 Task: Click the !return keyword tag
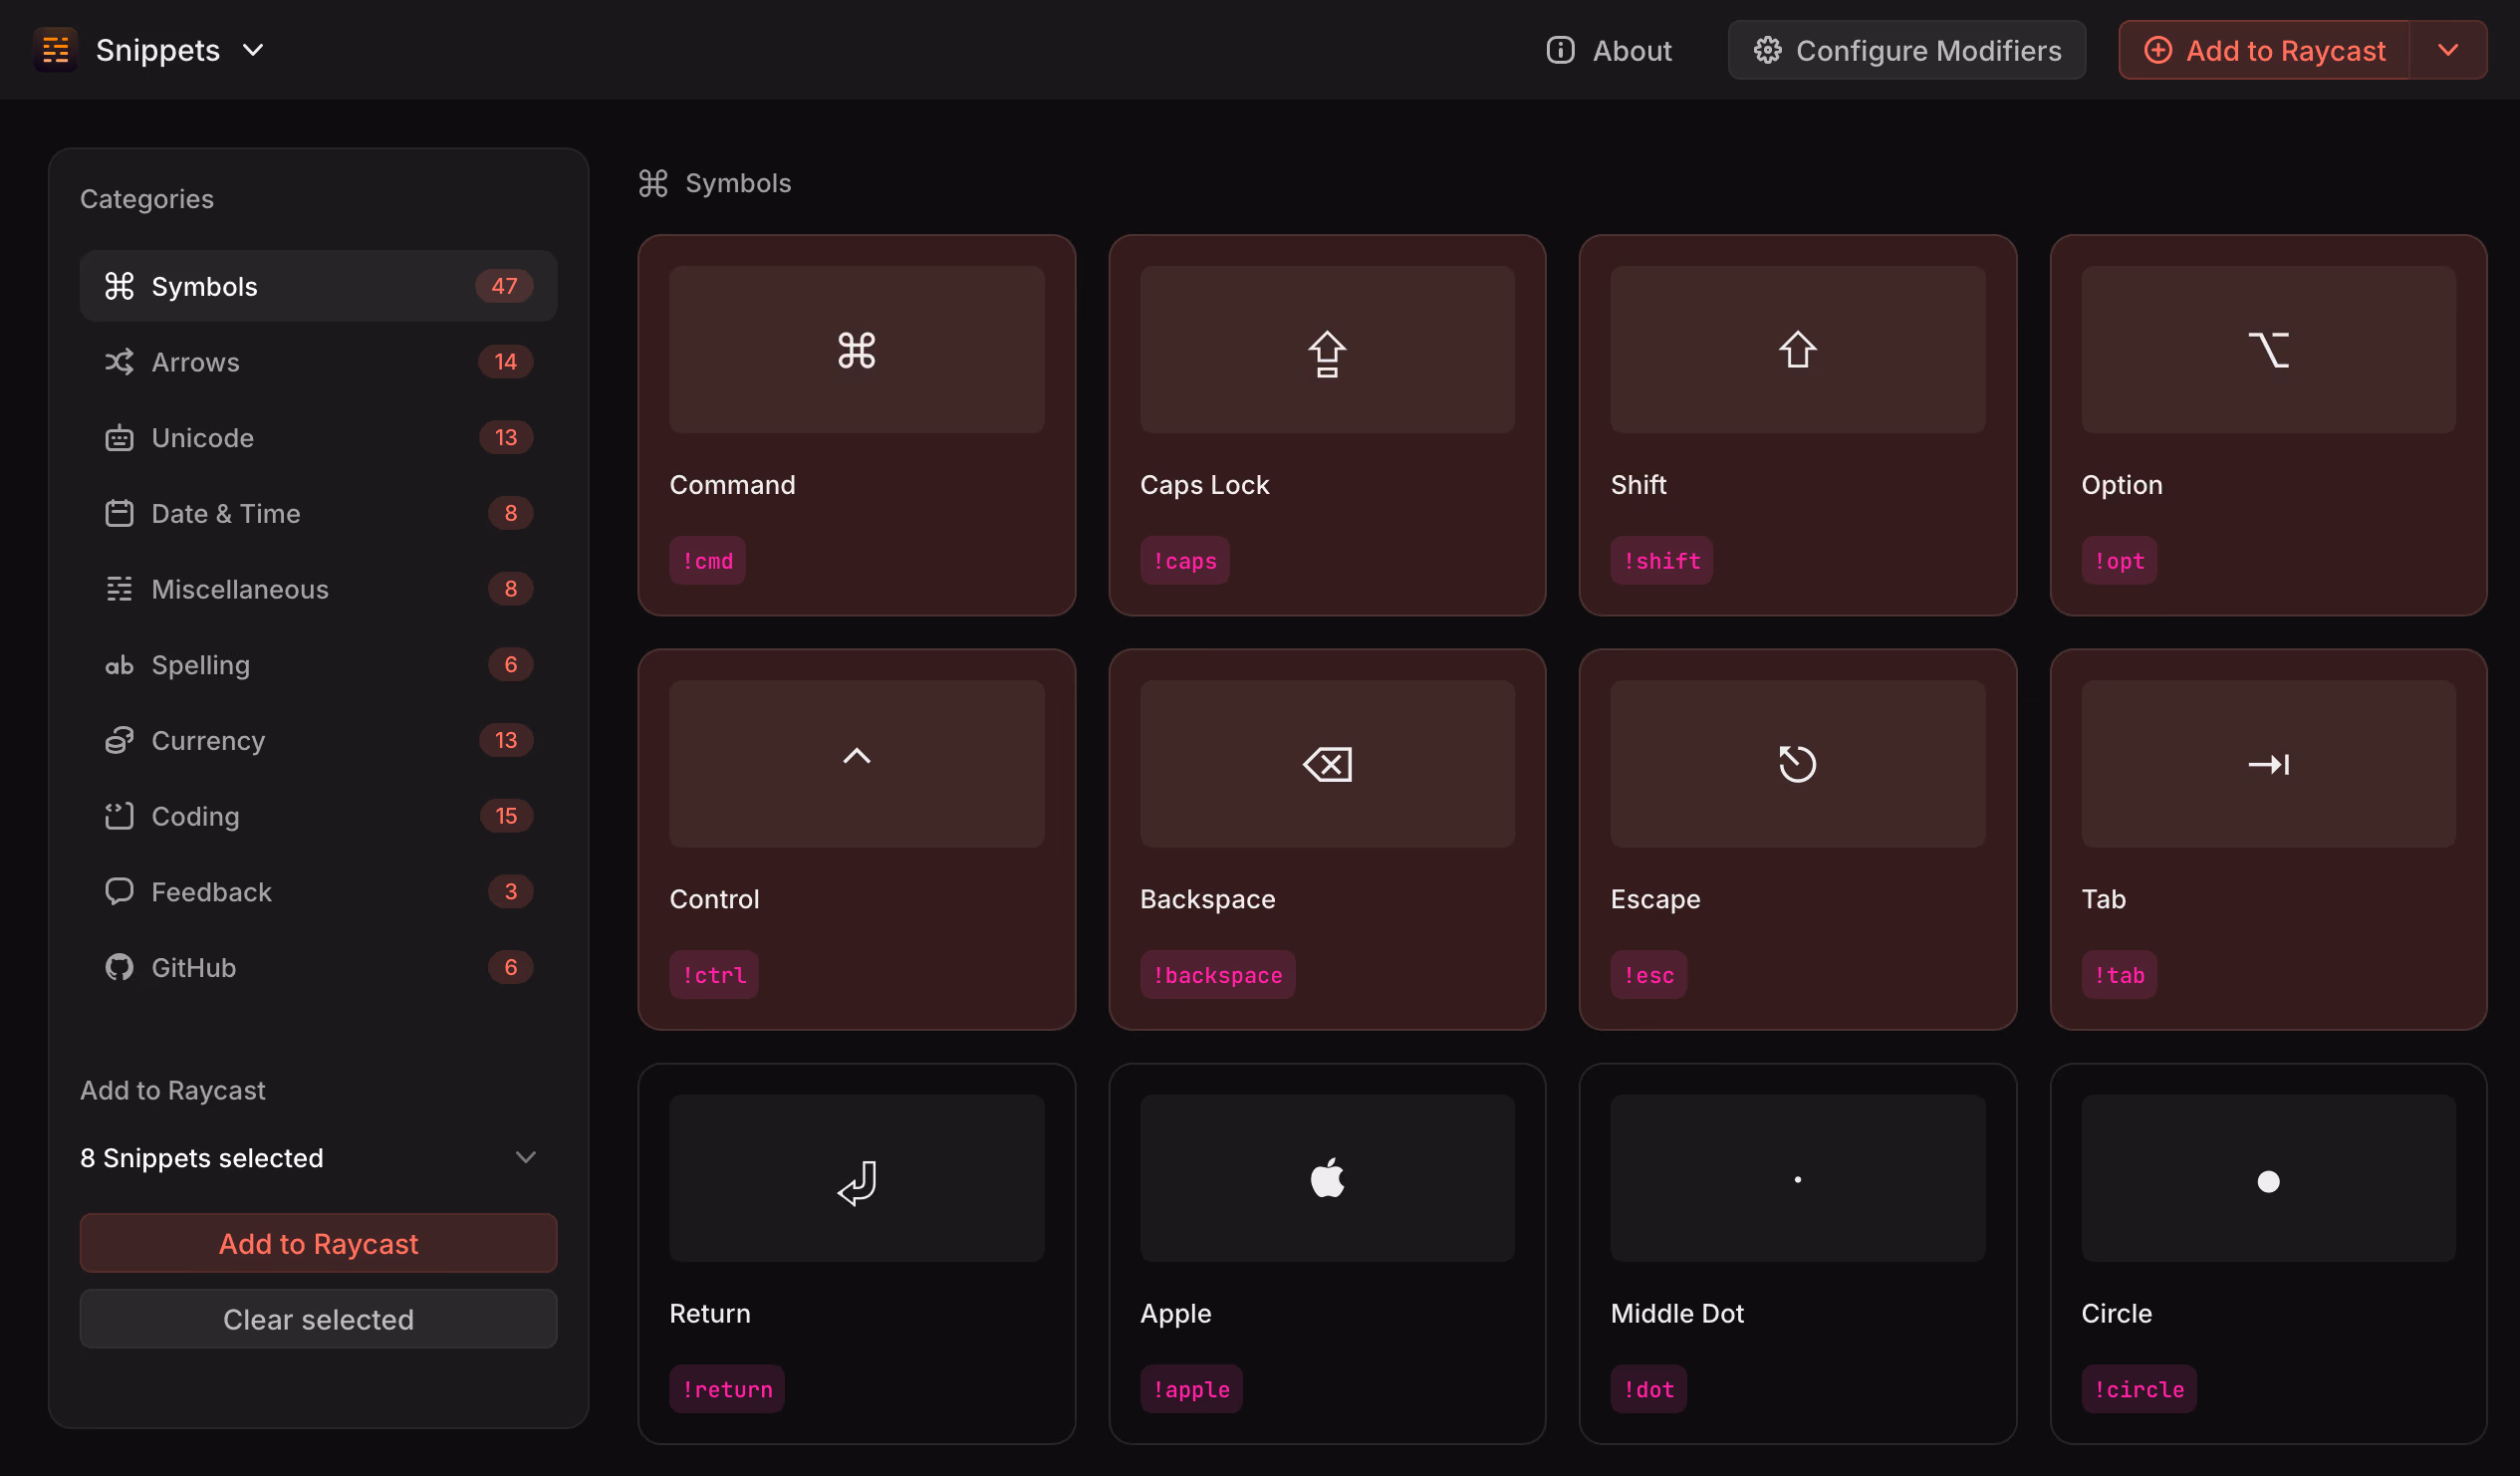point(727,1389)
